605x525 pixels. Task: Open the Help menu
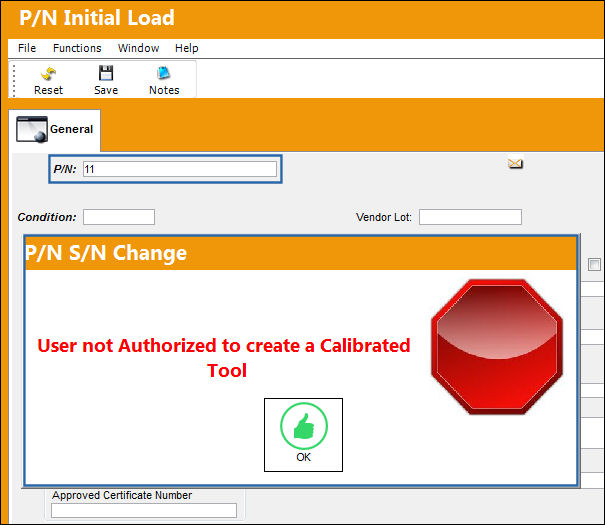pyautogui.click(x=187, y=48)
